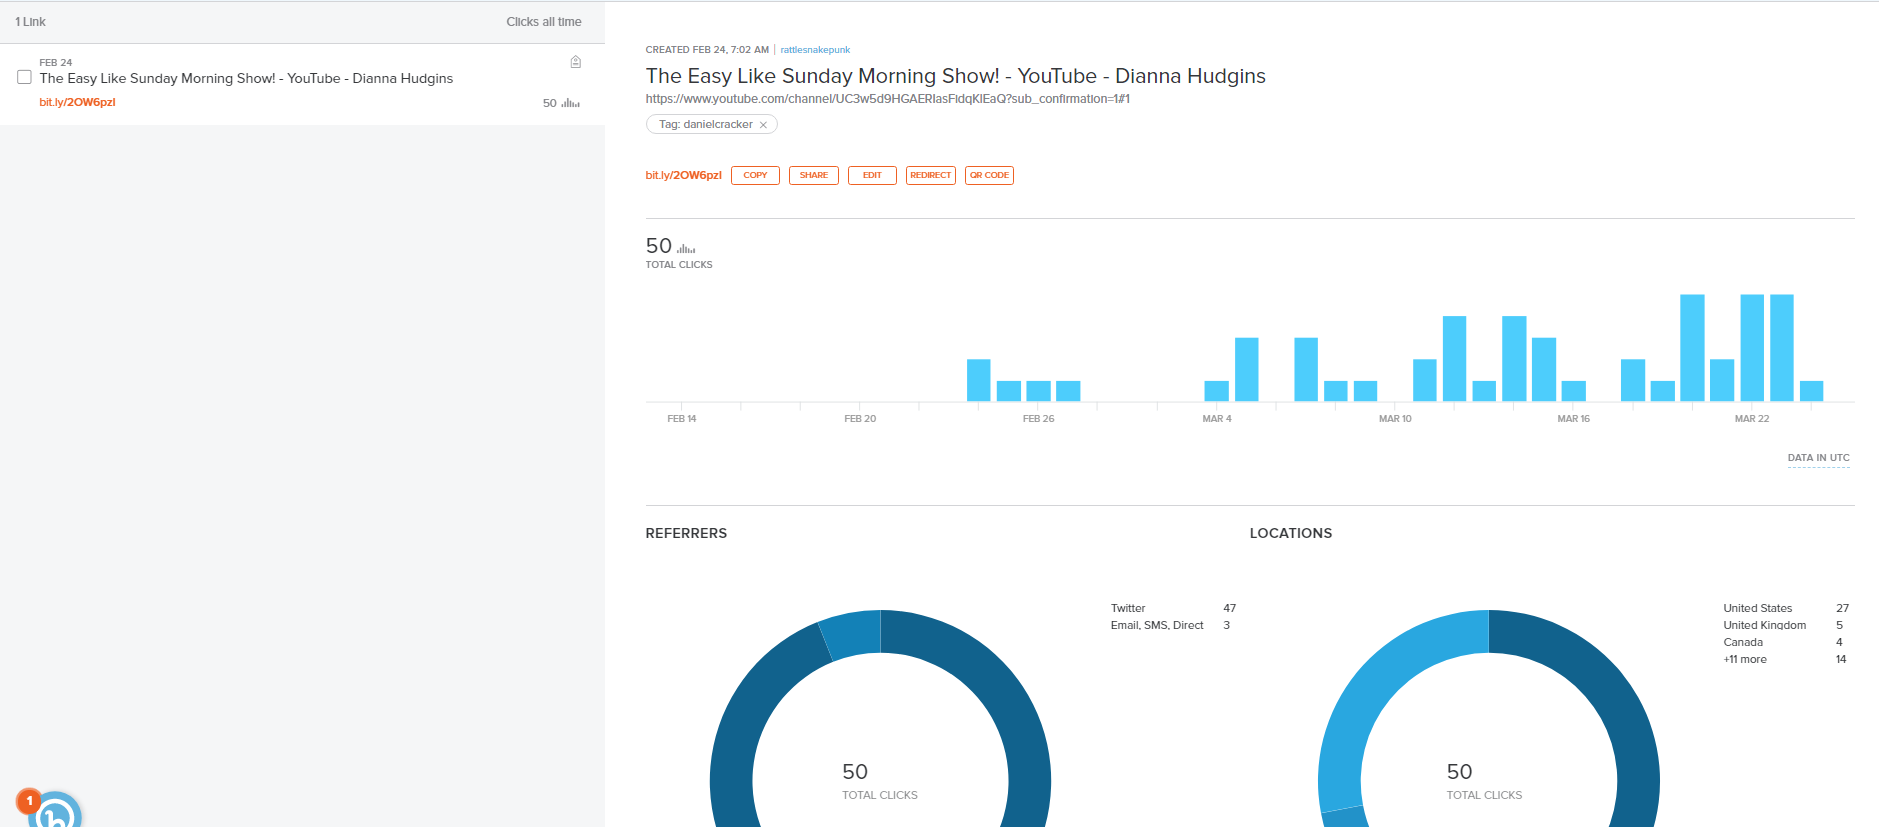Viewport: 1879px width, 827px height.
Task: Open the QR CODE button
Action: pyautogui.click(x=989, y=175)
